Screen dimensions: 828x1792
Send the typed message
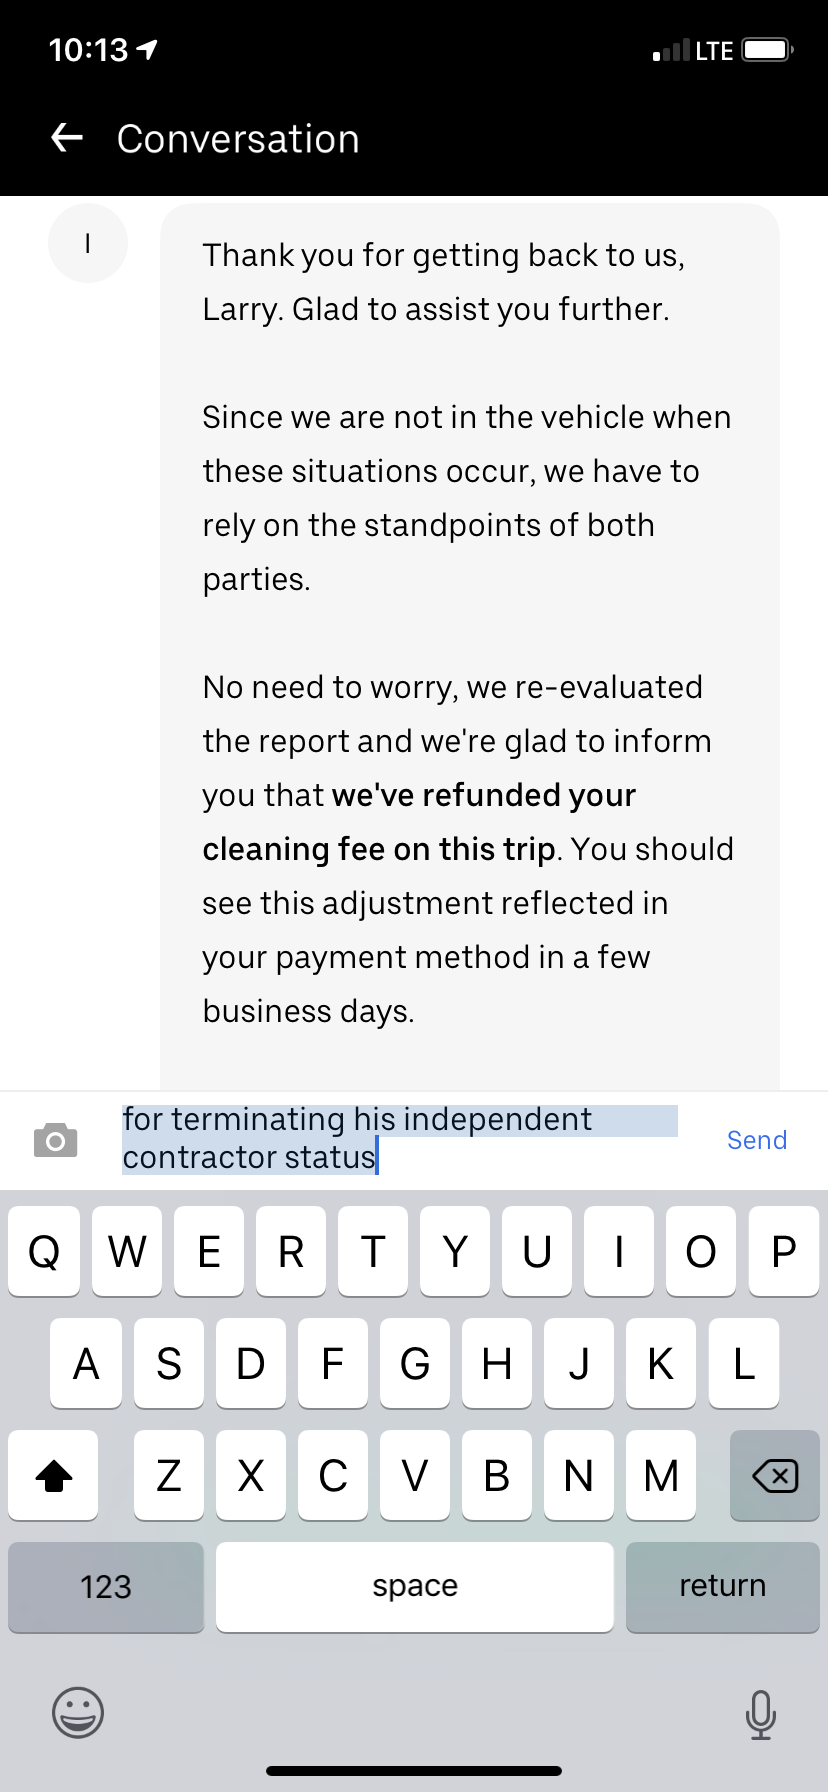point(756,1140)
